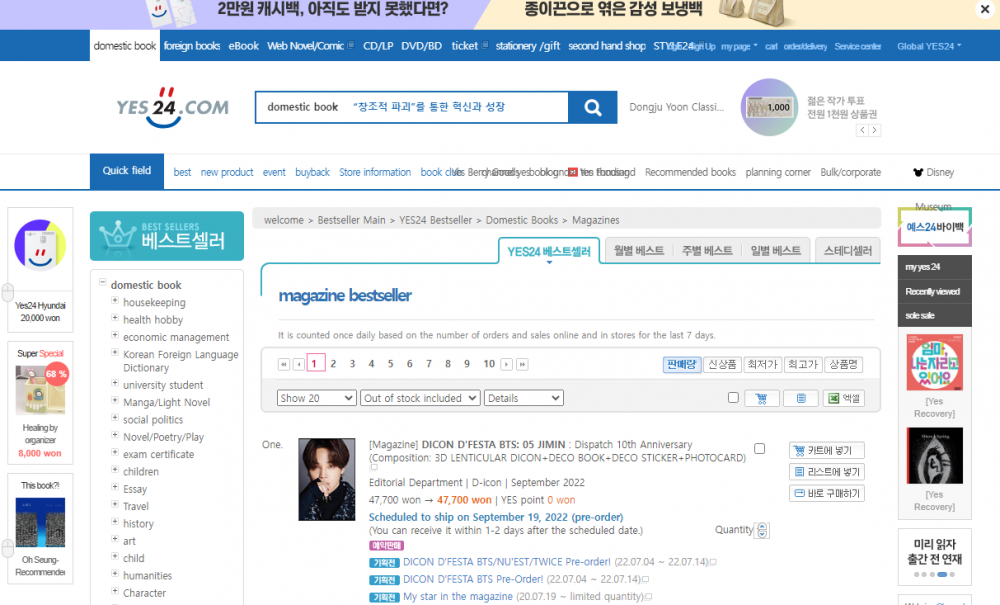Go to previous page using single arrow

coord(298,364)
